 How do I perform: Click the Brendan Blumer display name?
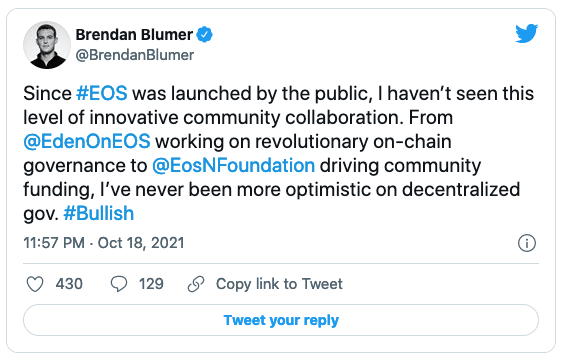(135, 35)
